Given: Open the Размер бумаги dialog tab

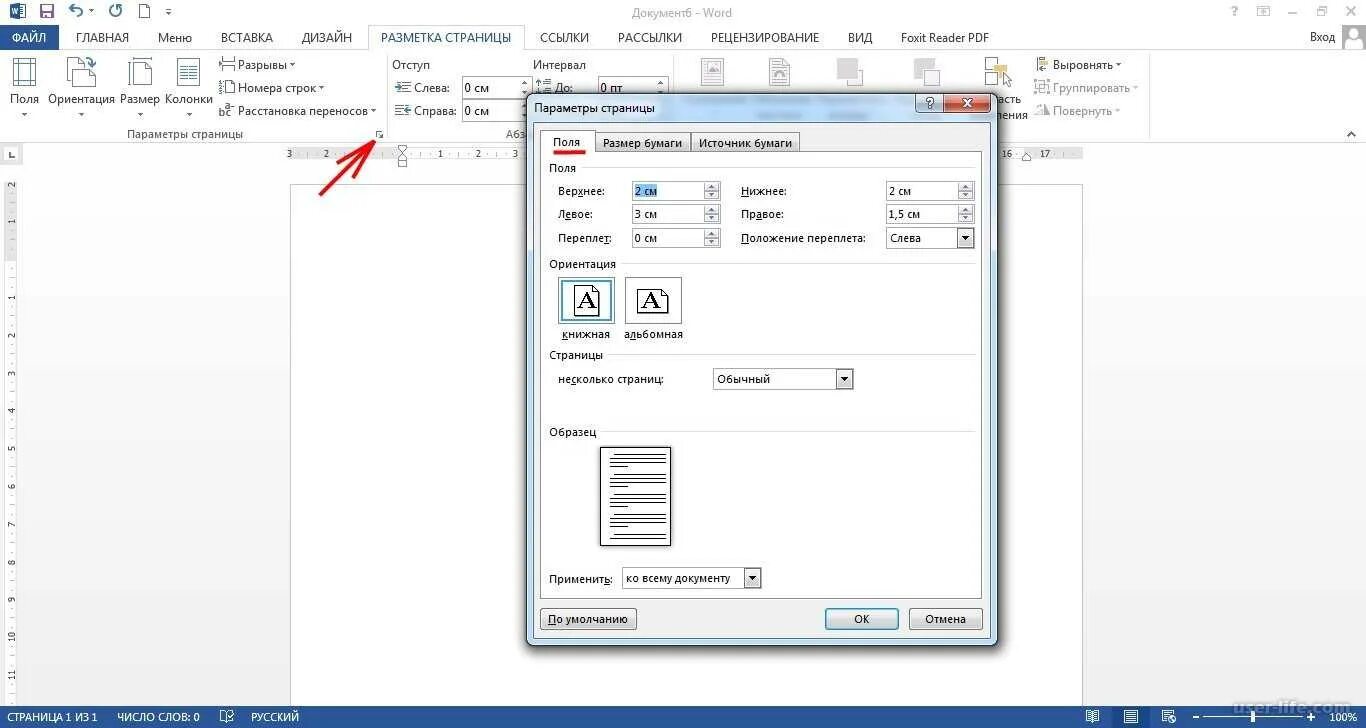Looking at the screenshot, I should pyautogui.click(x=642, y=143).
